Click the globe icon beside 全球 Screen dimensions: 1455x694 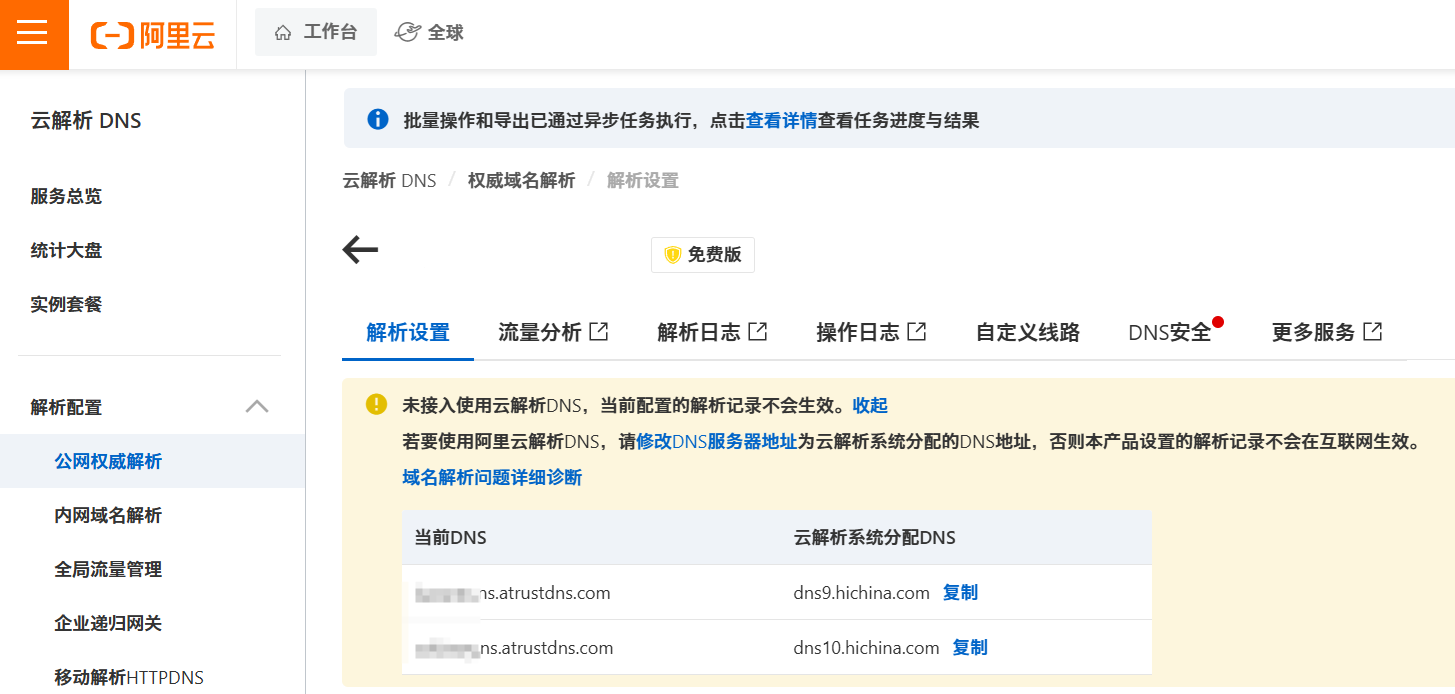407,32
